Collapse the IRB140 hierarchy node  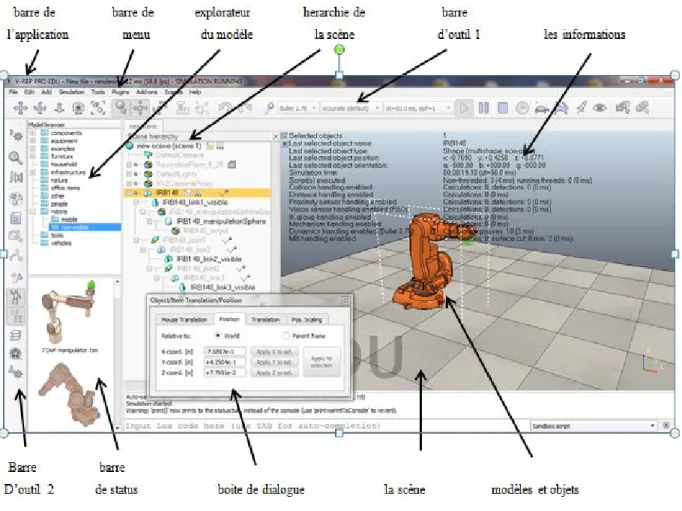coord(129,193)
